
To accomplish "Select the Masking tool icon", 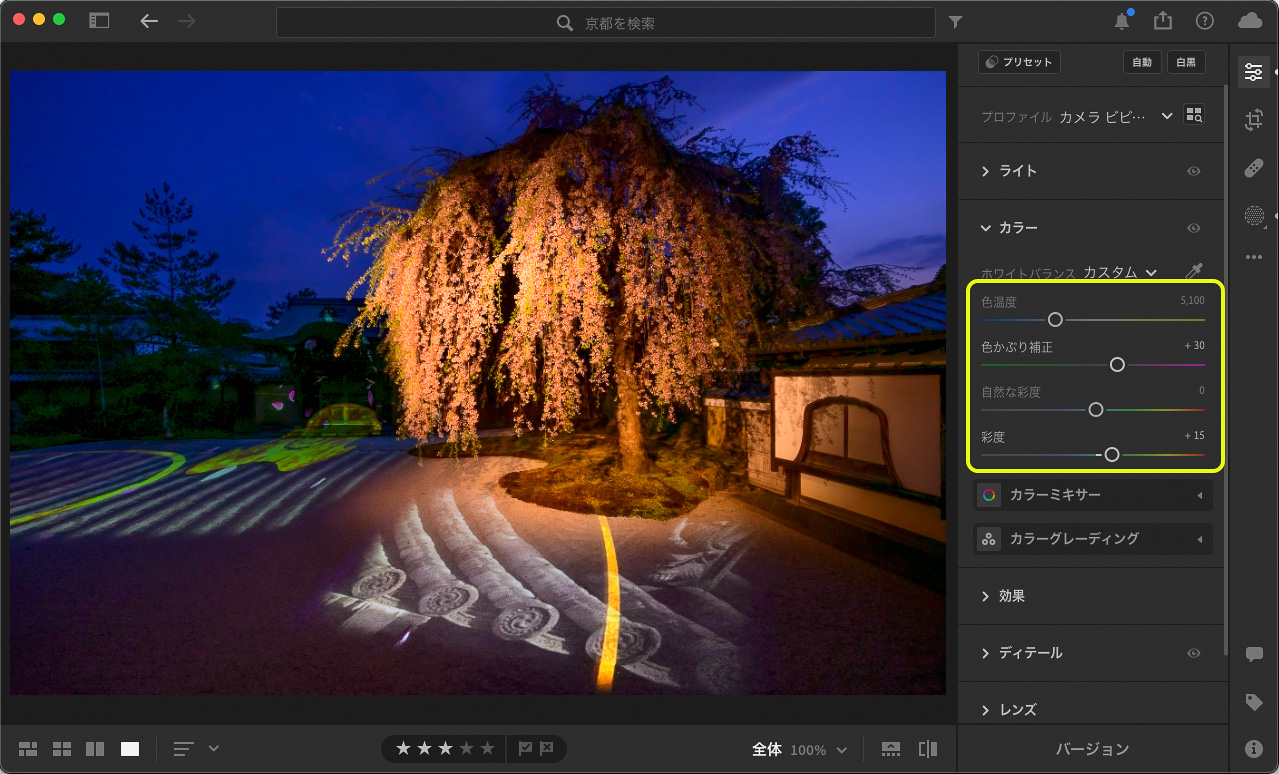I will pos(1253,215).
